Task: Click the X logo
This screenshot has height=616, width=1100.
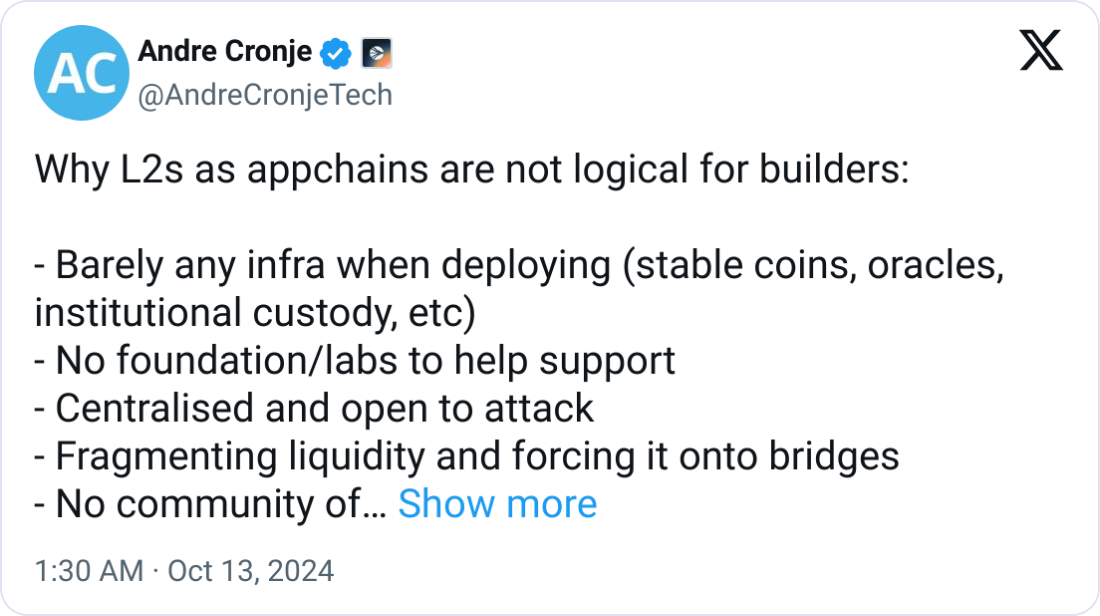Action: point(1041,50)
